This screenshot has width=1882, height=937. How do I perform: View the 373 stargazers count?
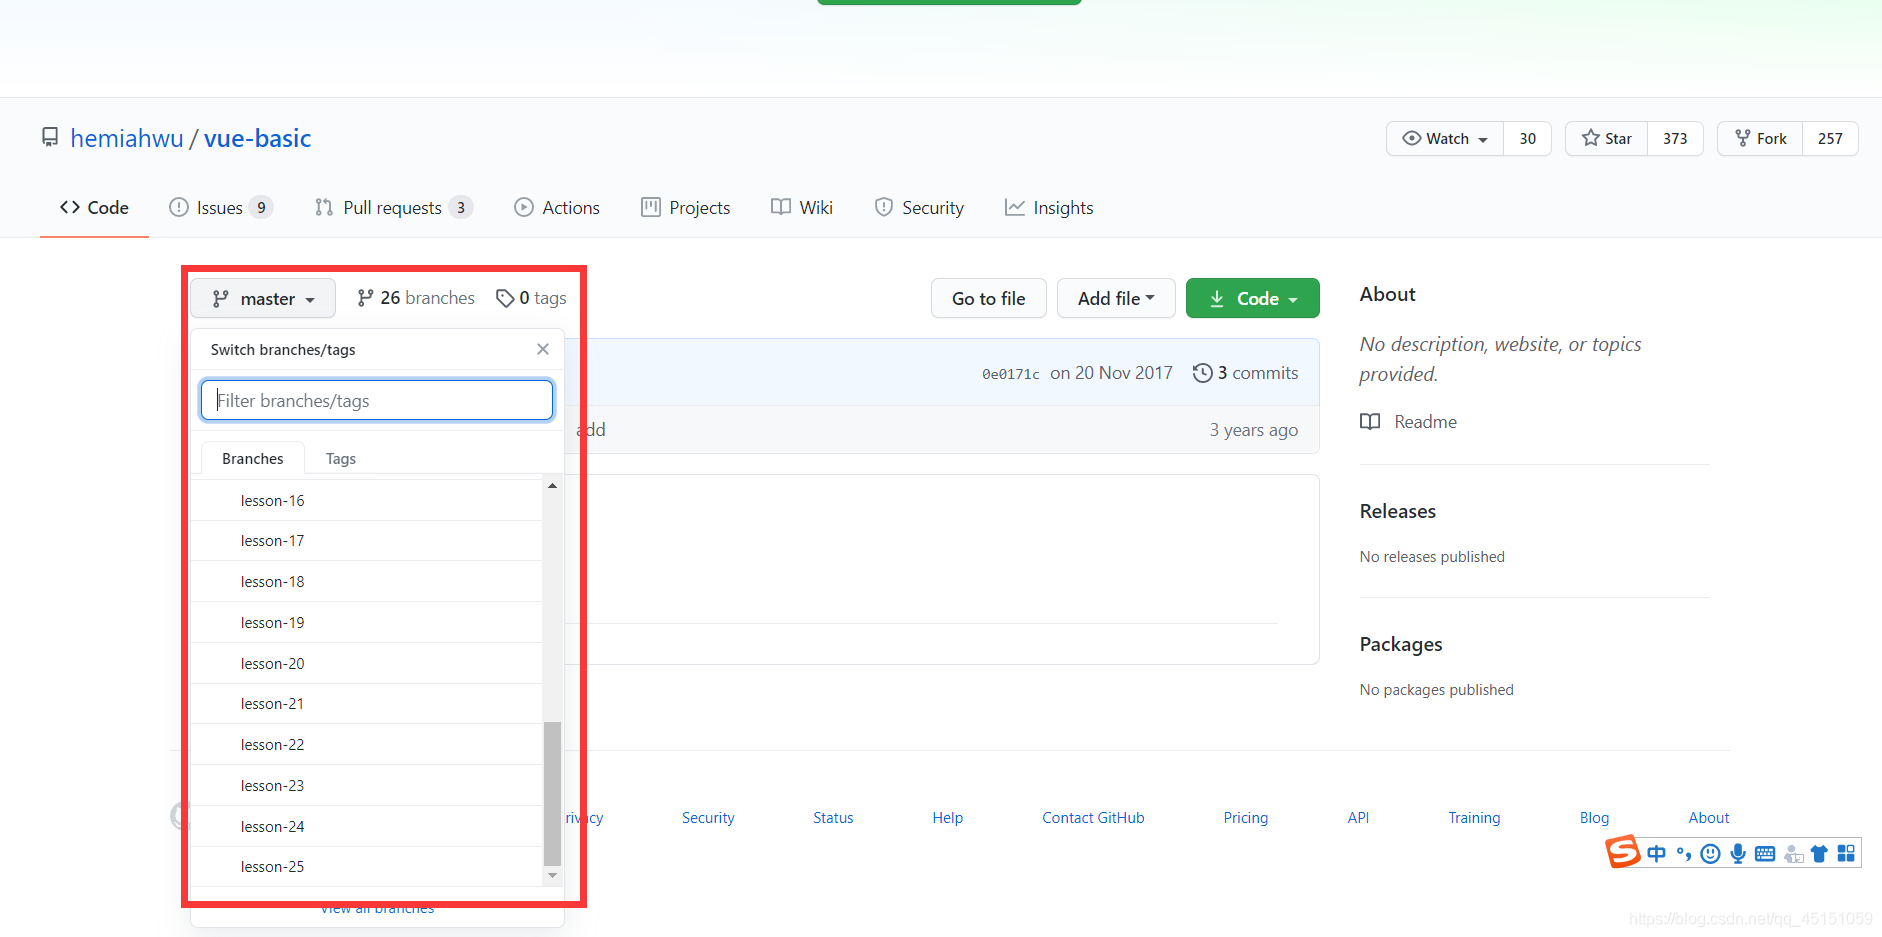click(1675, 139)
